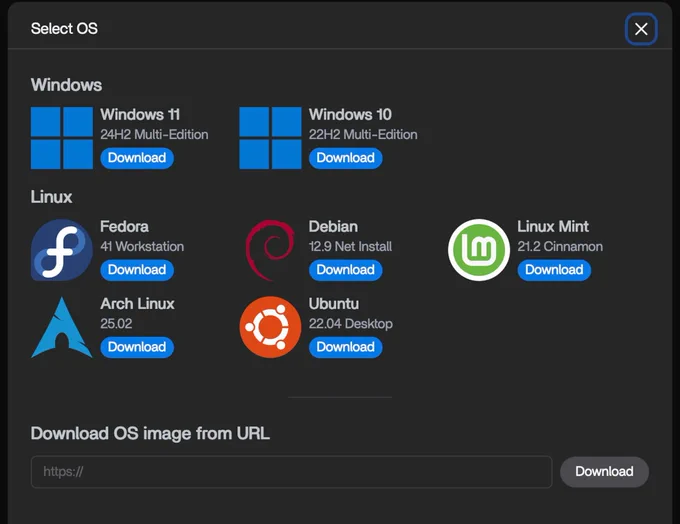Click the Debian swirl logo

(x=270, y=250)
